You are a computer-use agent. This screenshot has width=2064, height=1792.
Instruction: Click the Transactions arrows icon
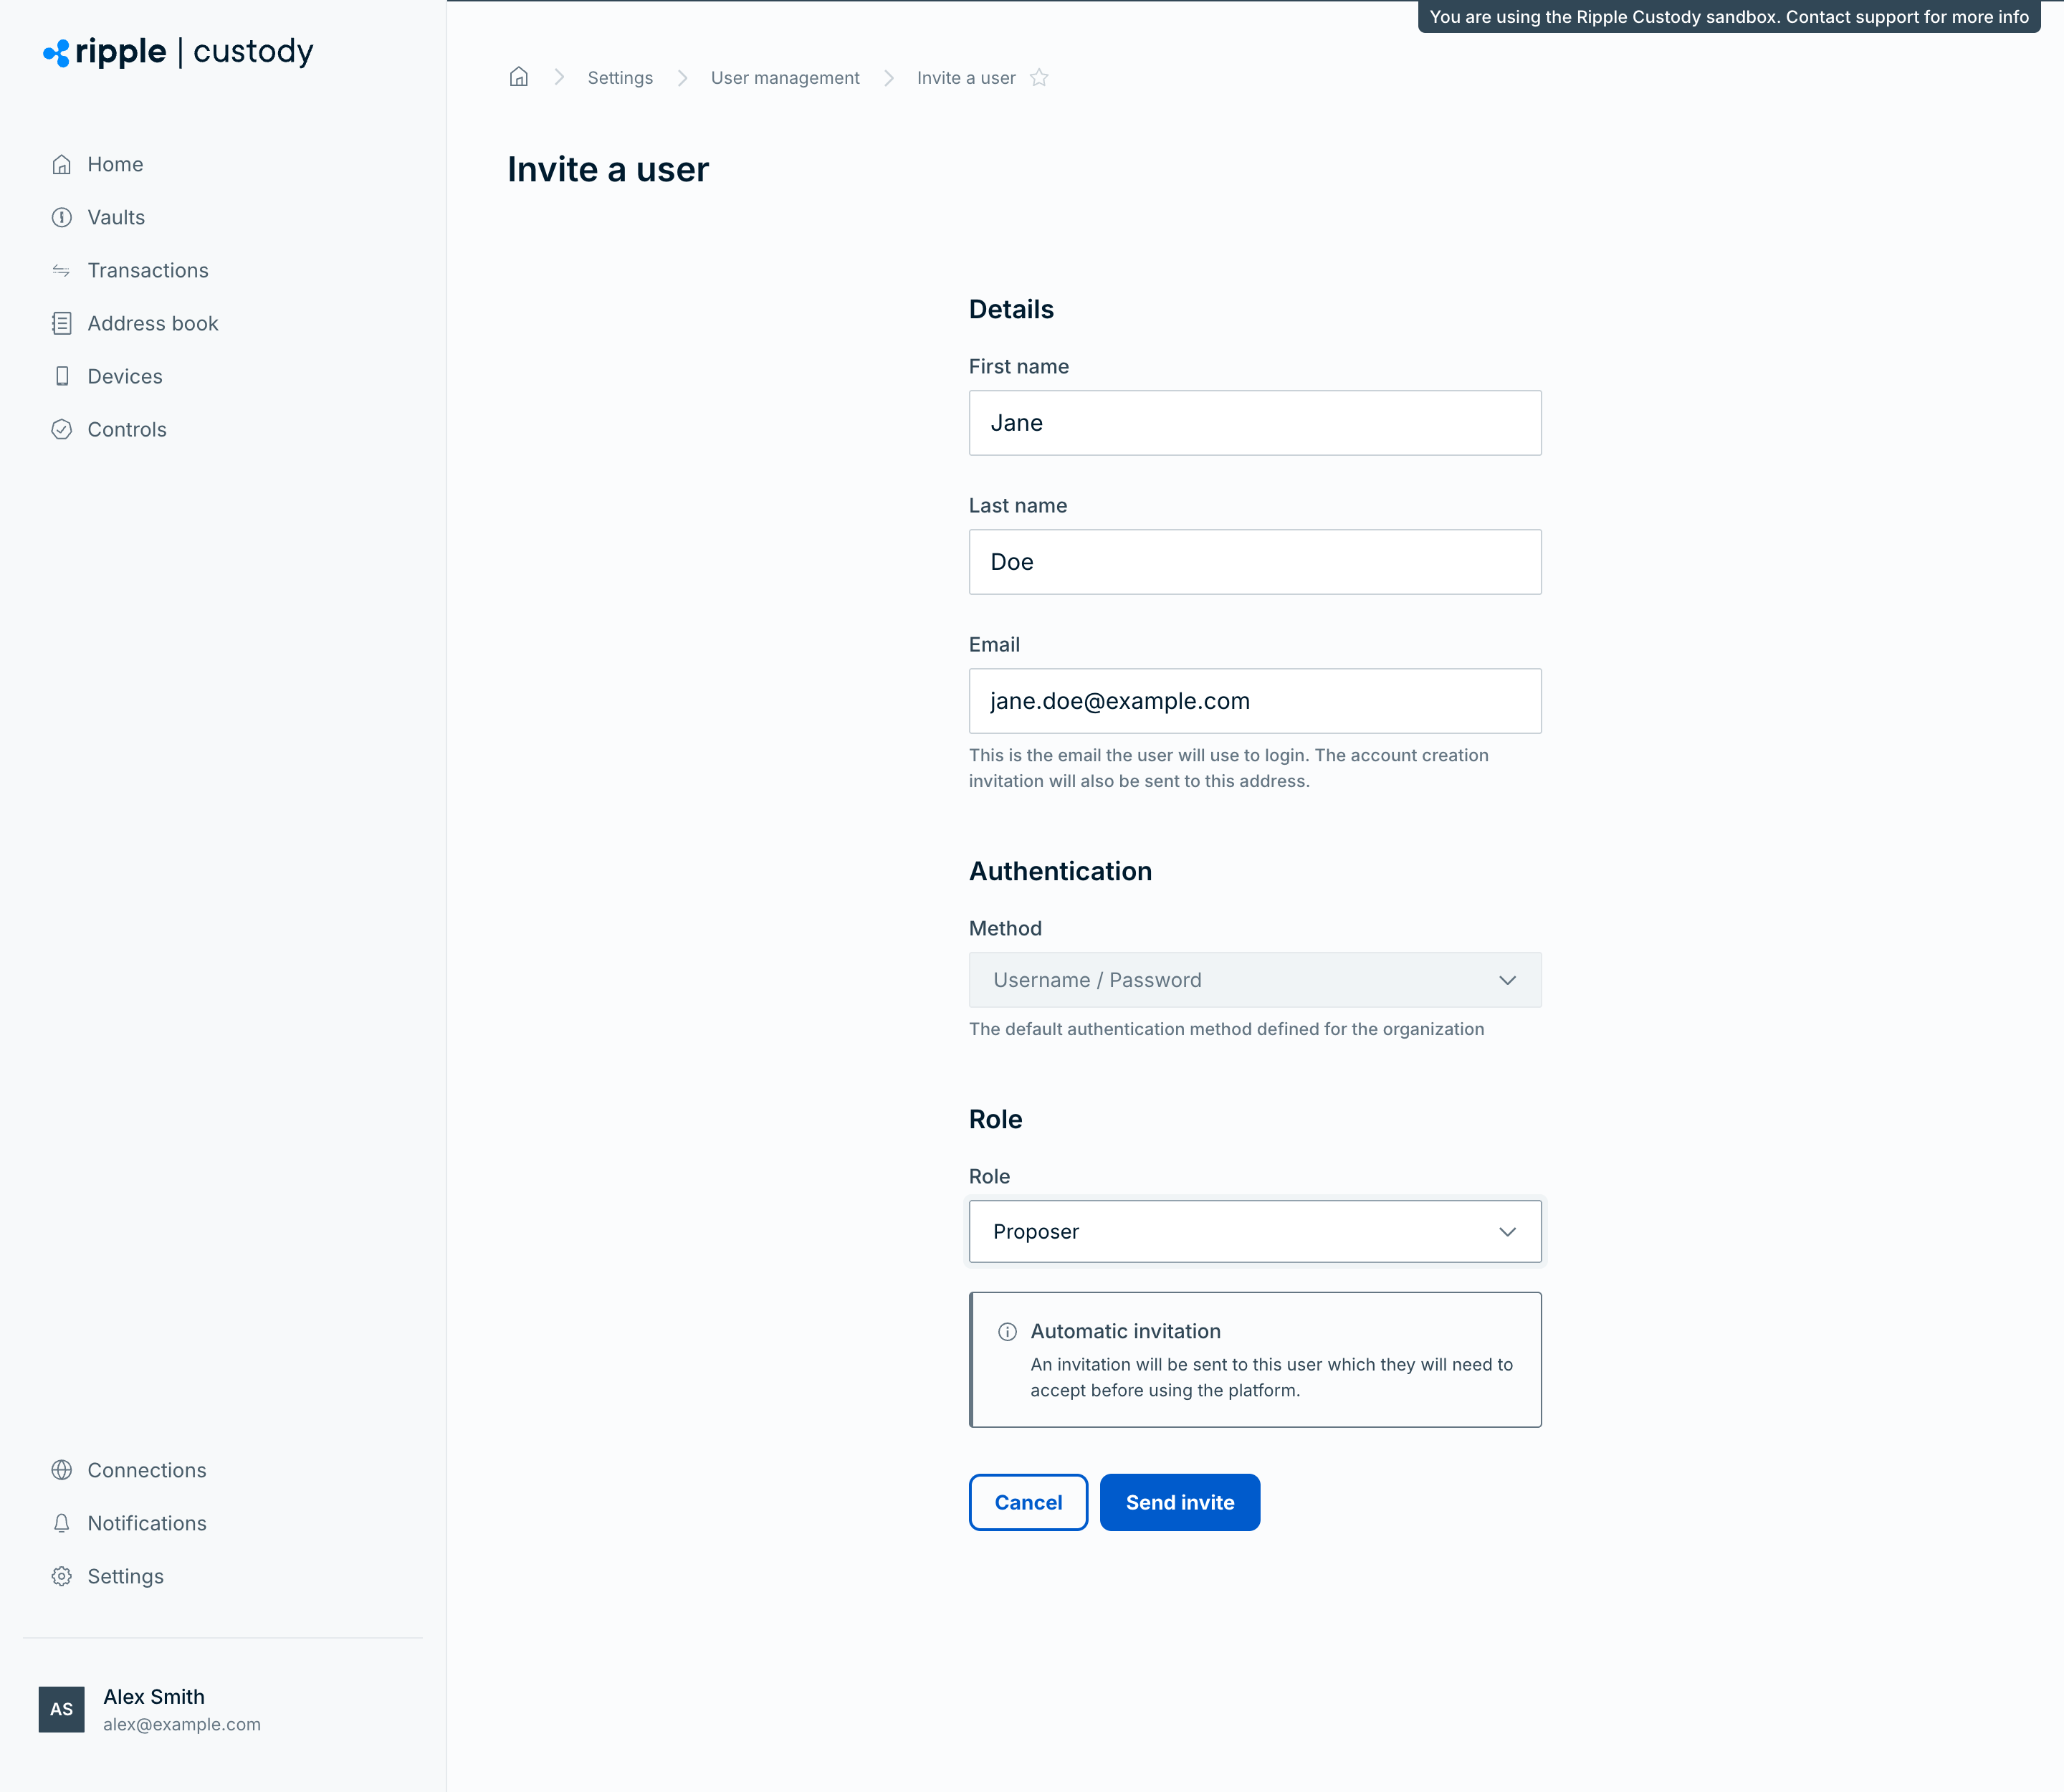pyautogui.click(x=62, y=270)
